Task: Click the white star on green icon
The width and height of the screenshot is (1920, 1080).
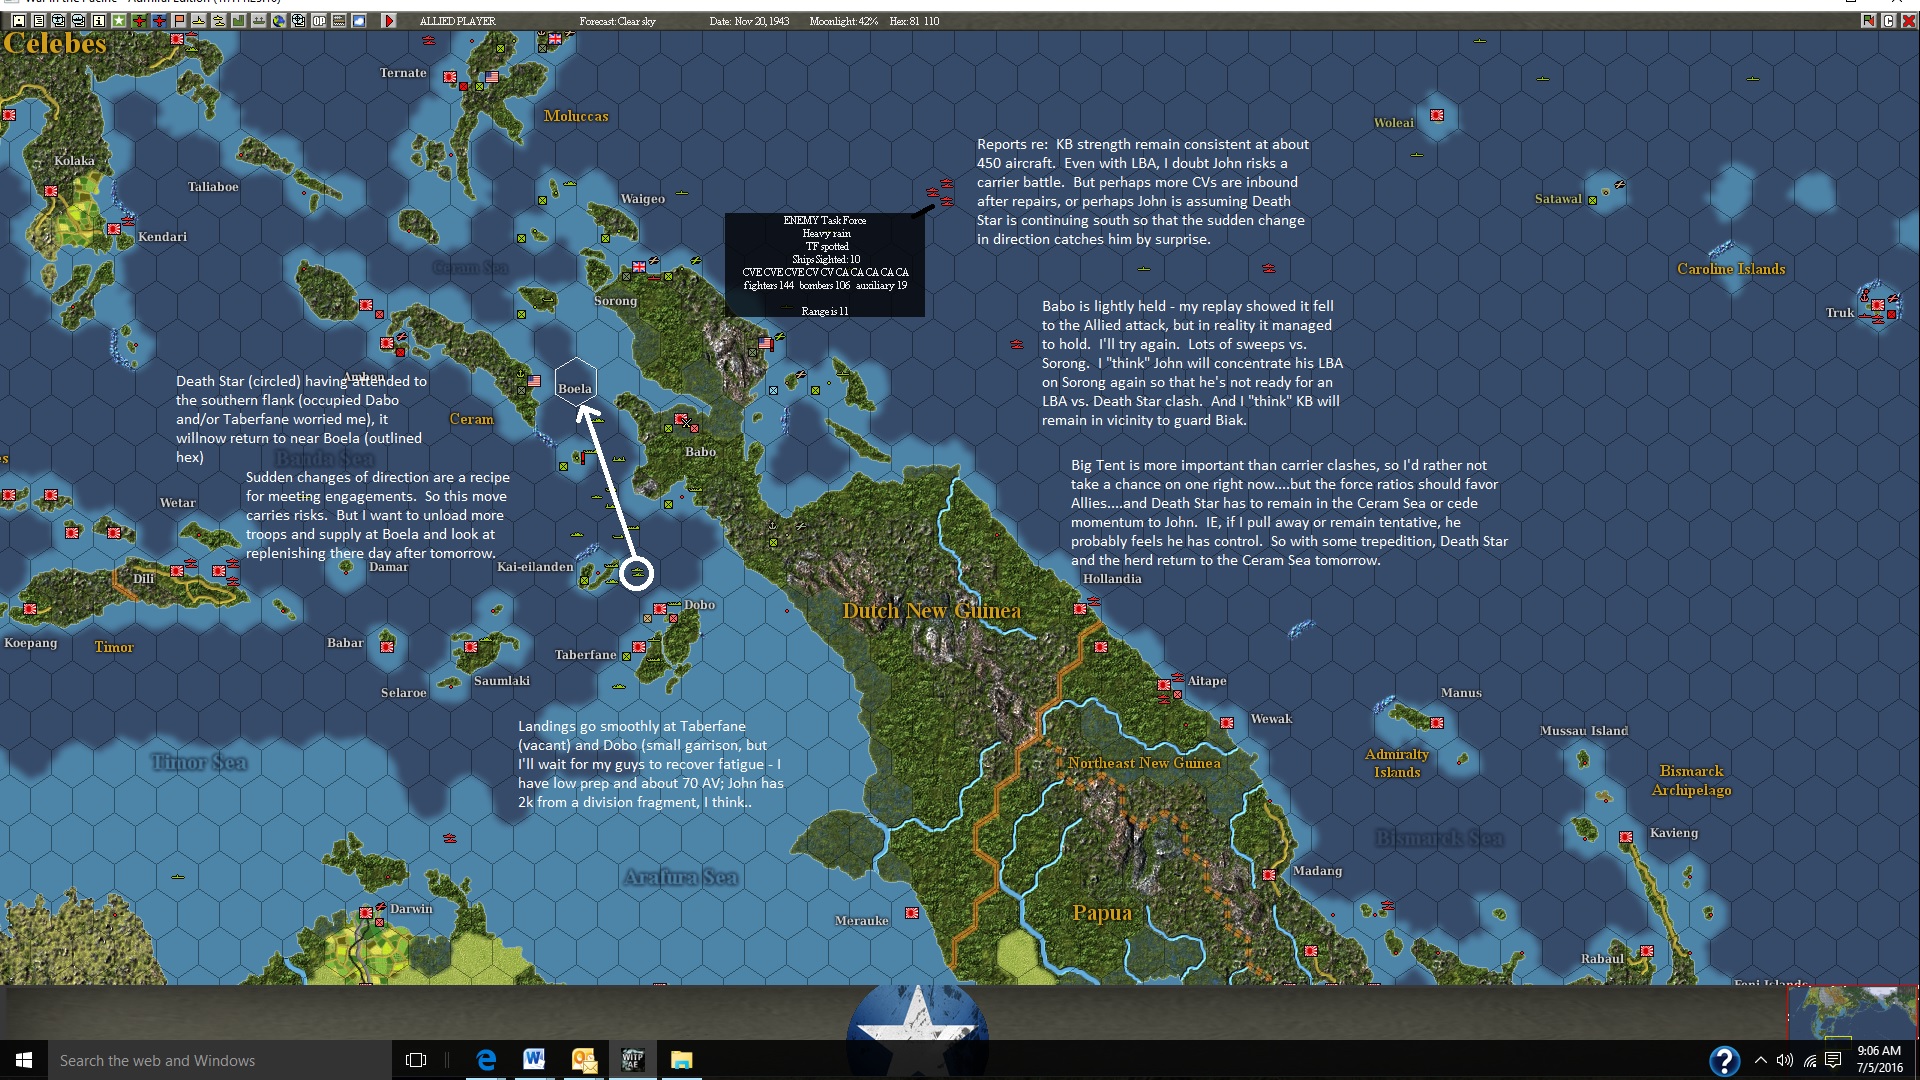Action: (x=119, y=20)
